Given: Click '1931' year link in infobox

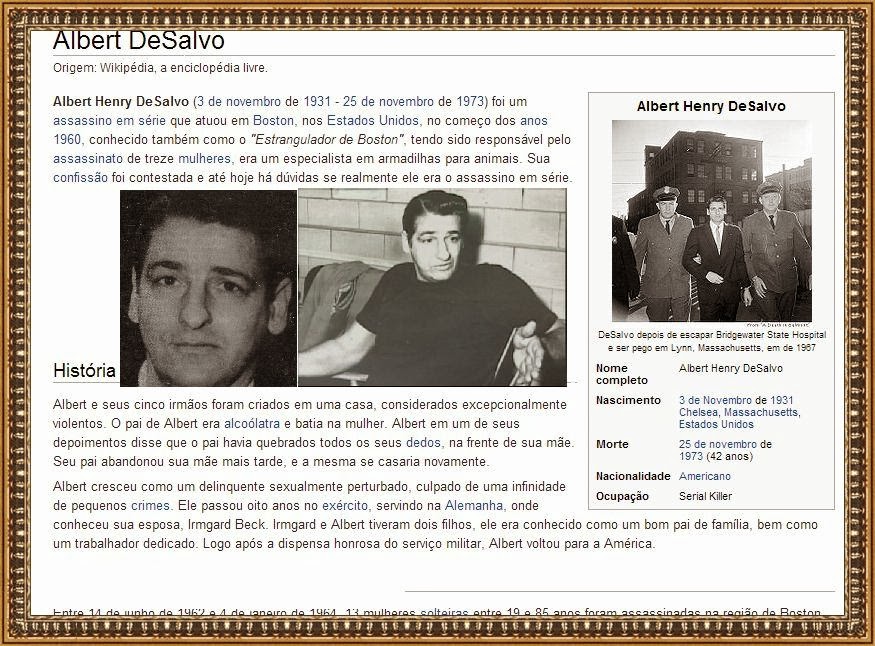Looking at the screenshot, I should pos(781,400).
